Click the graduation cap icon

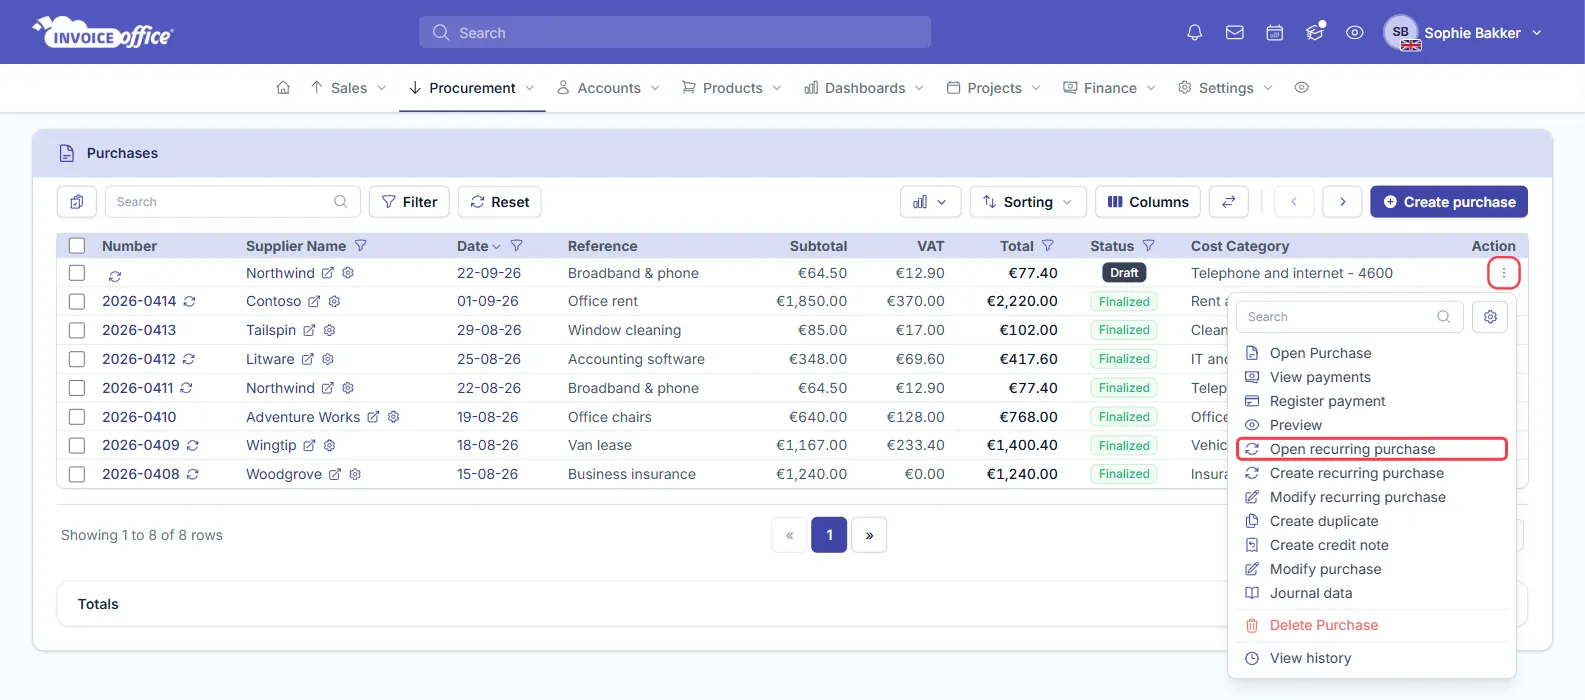pyautogui.click(x=1315, y=32)
